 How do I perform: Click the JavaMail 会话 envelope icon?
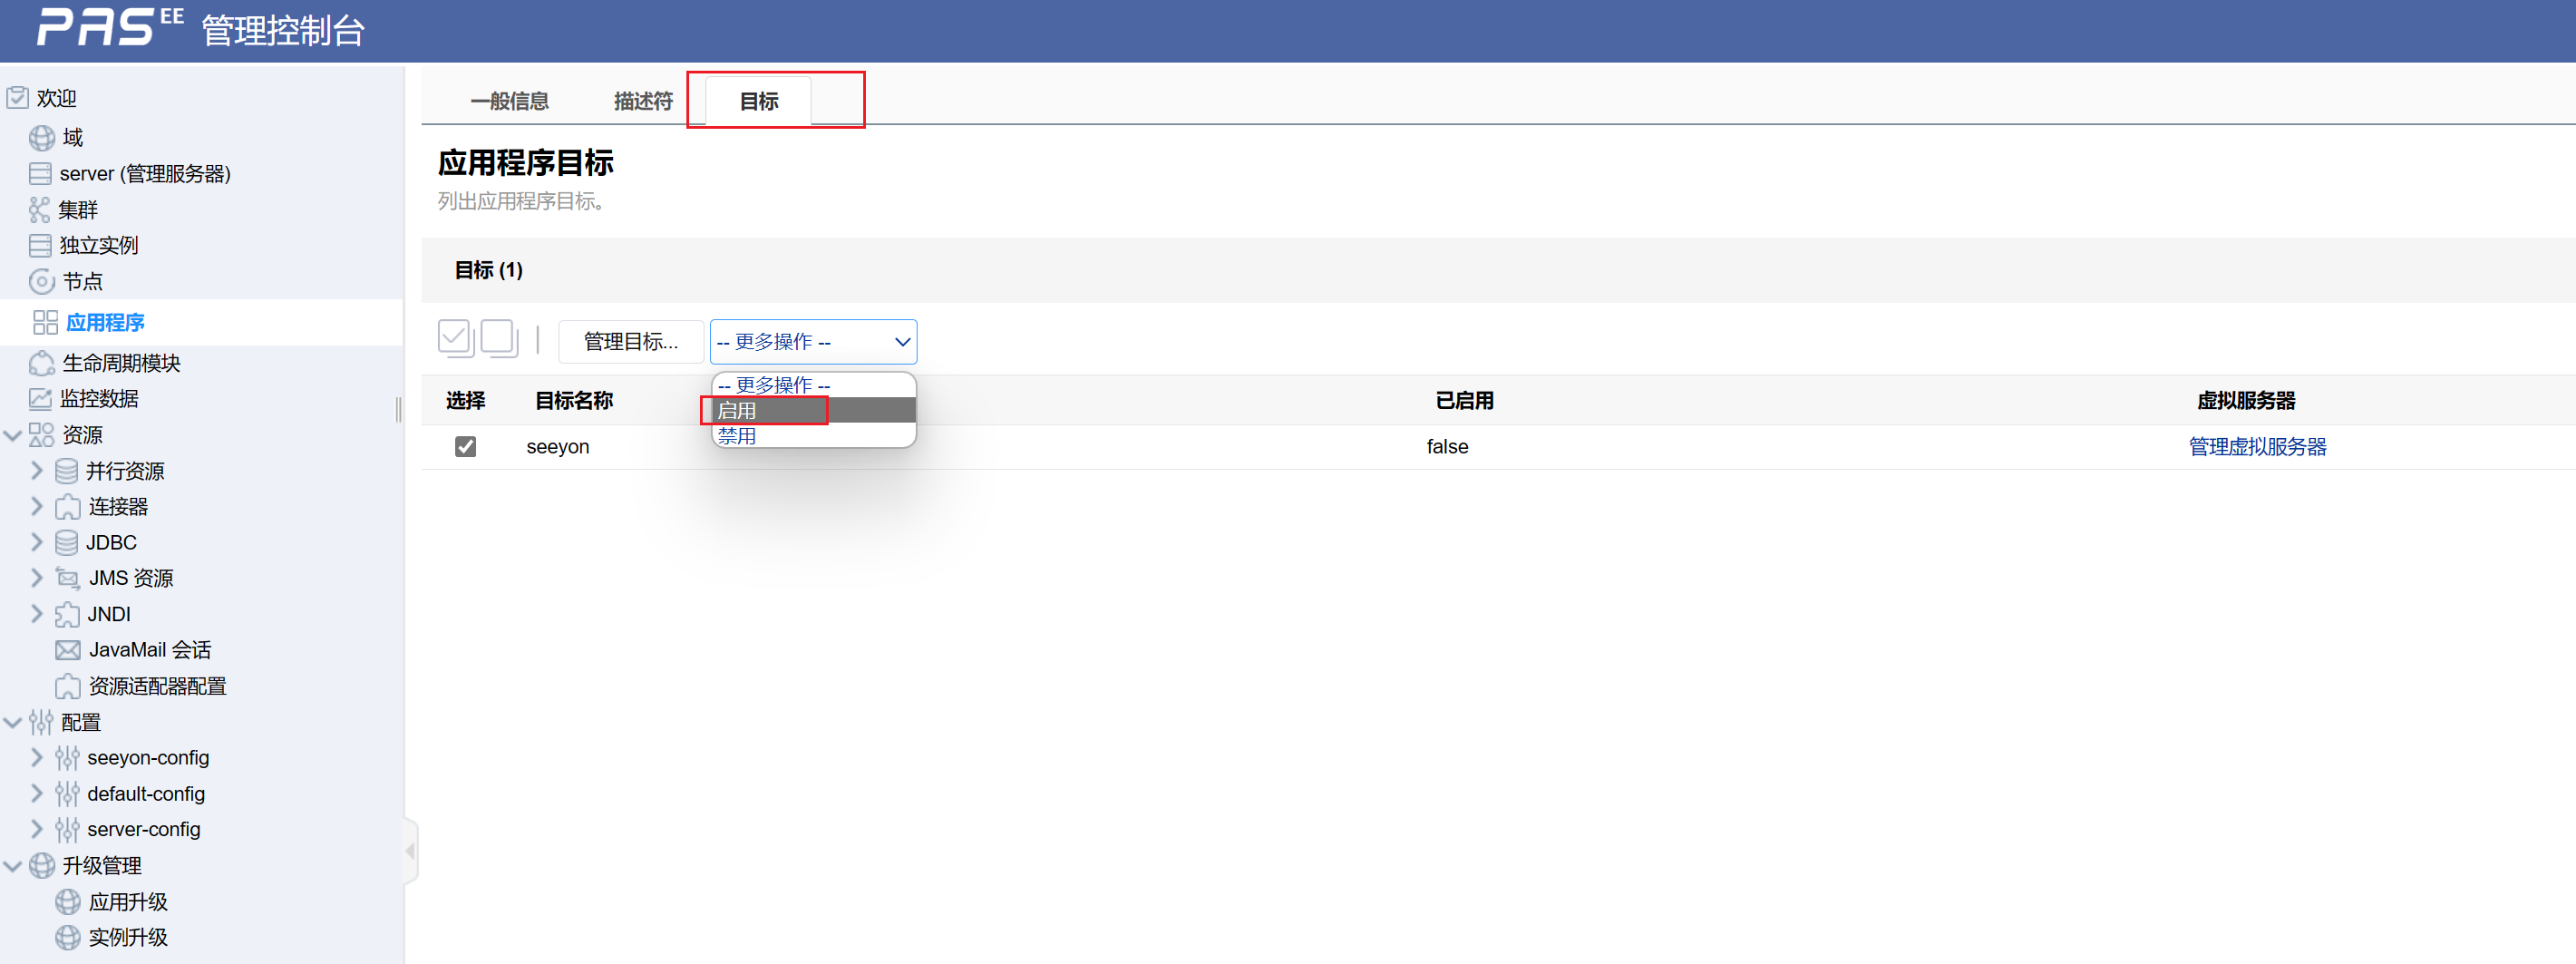(68, 650)
